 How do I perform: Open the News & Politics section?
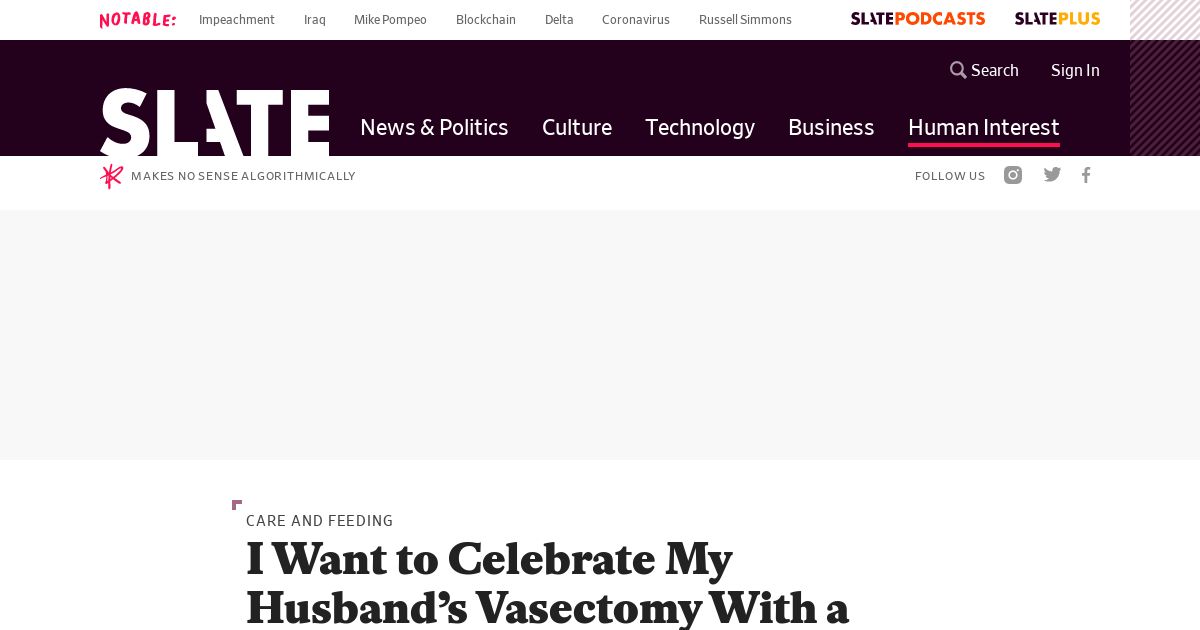pyautogui.click(x=434, y=127)
